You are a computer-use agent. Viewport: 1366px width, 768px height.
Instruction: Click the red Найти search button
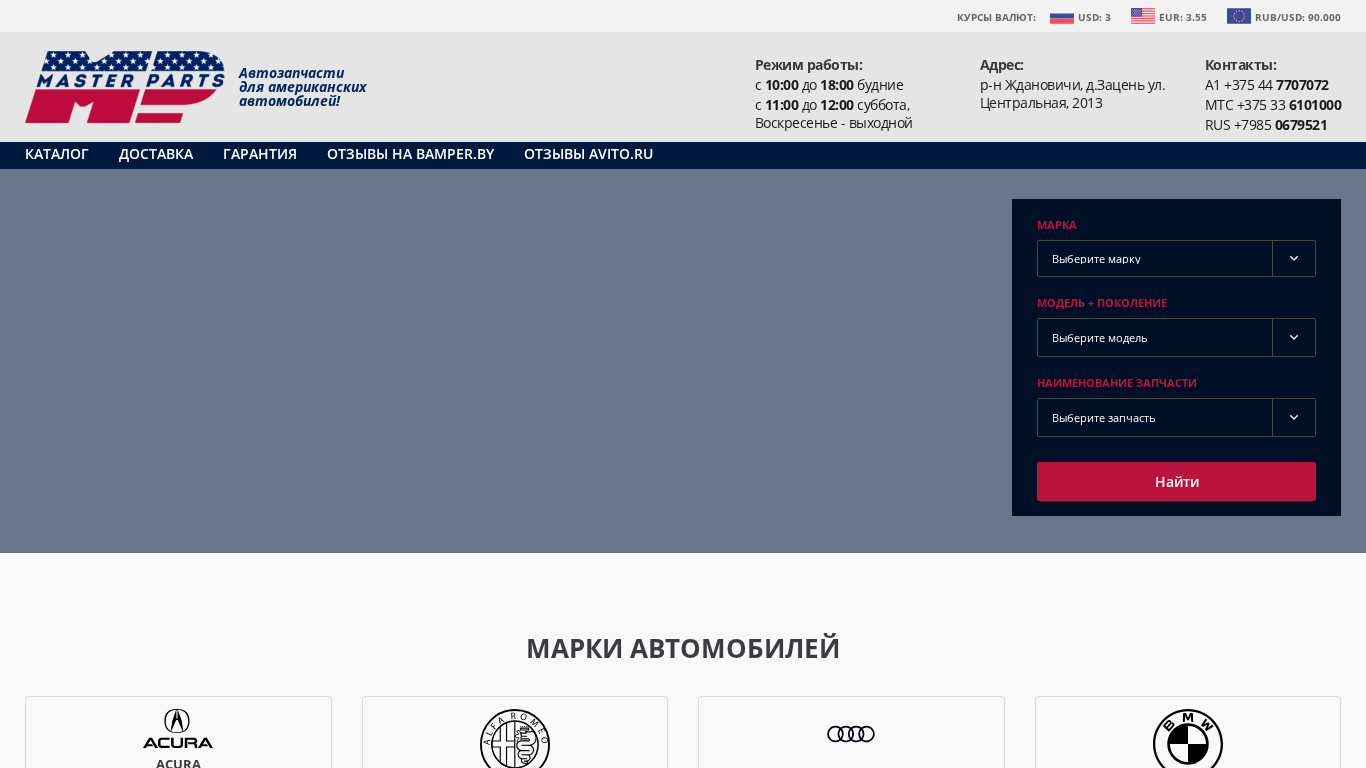(1176, 481)
